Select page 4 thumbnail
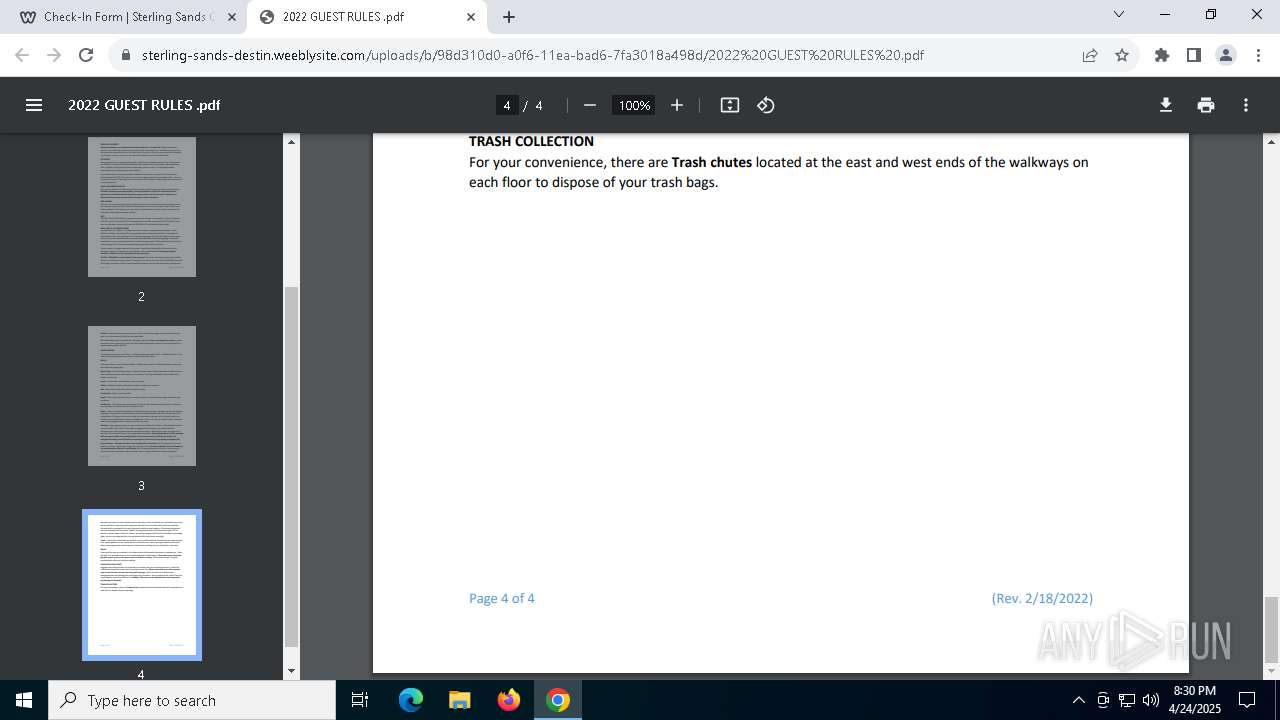 142,585
